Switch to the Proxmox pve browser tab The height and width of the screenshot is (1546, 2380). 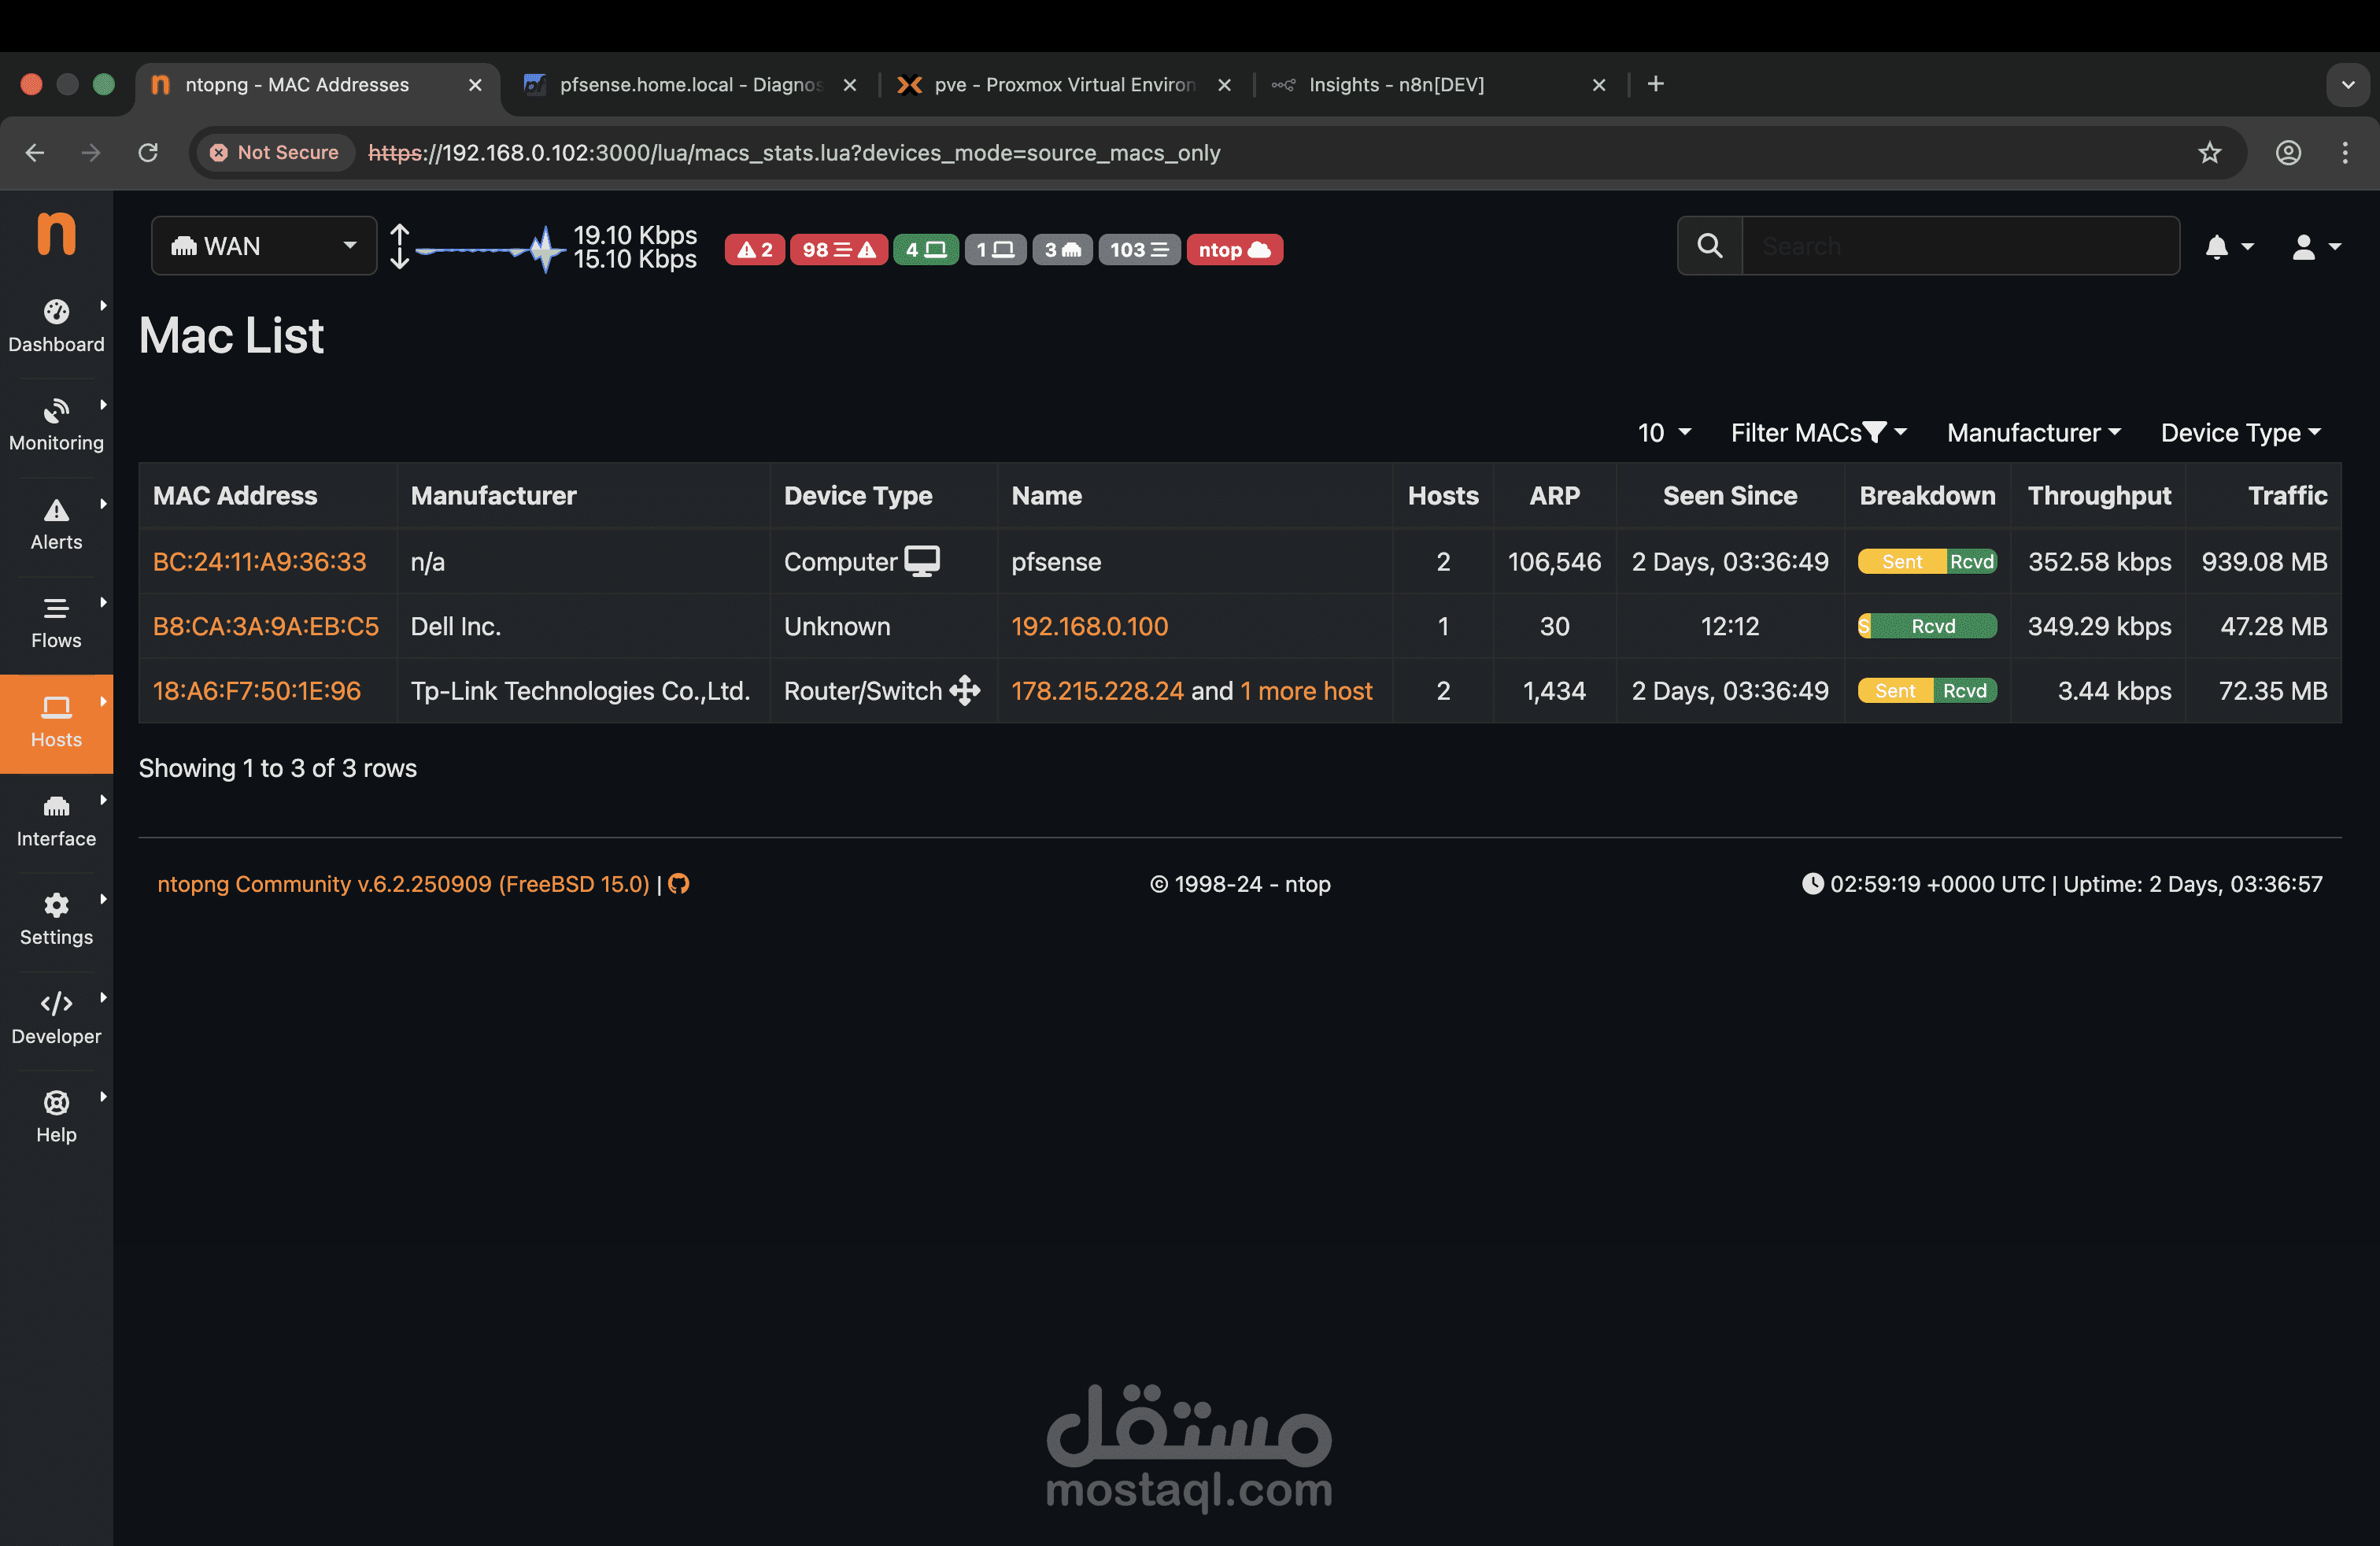click(1064, 85)
